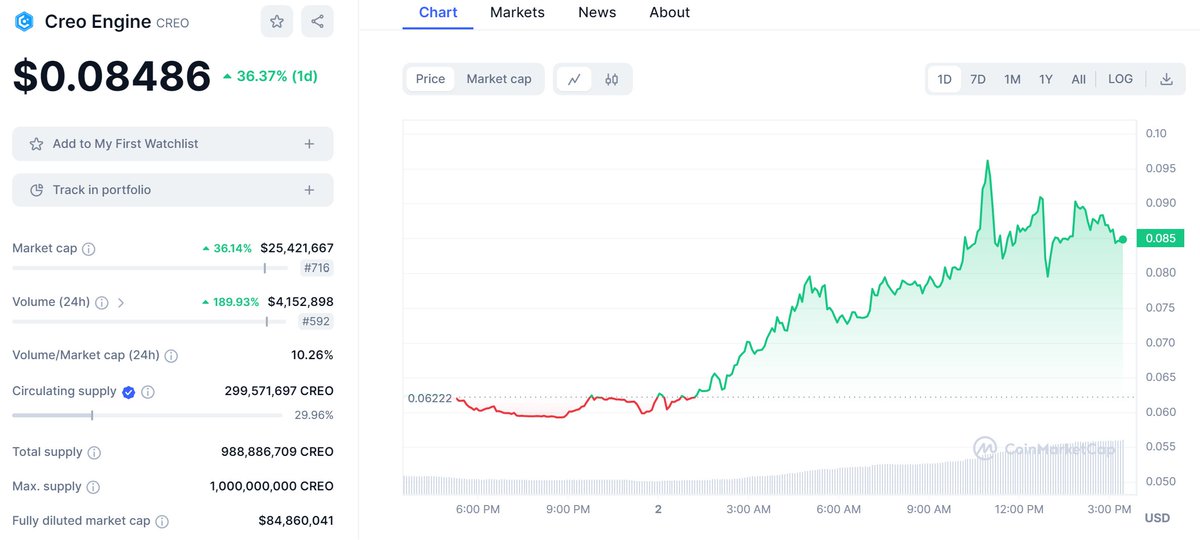Click the $0.08486 price heading
1200x540 pixels.
click(112, 77)
